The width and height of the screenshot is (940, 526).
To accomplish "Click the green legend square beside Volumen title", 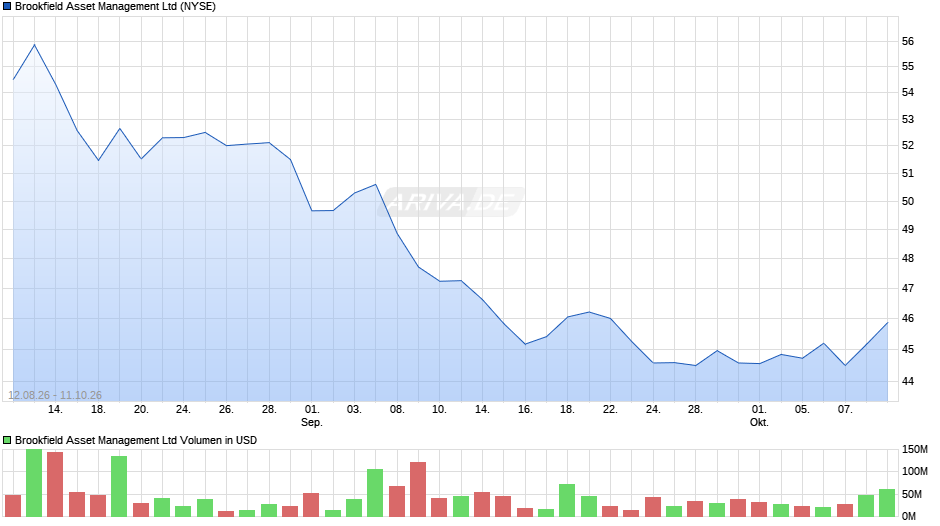I will 7,440.
